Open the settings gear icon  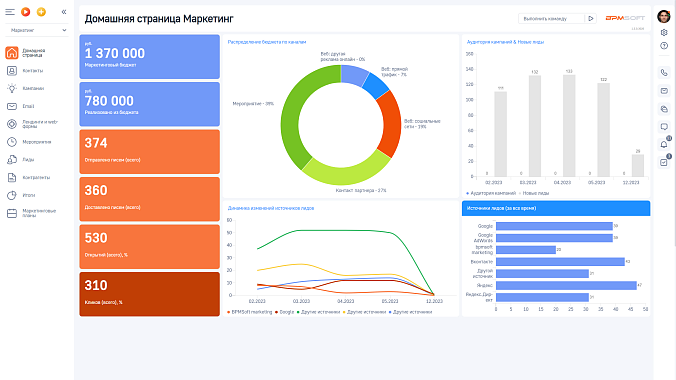tap(664, 32)
